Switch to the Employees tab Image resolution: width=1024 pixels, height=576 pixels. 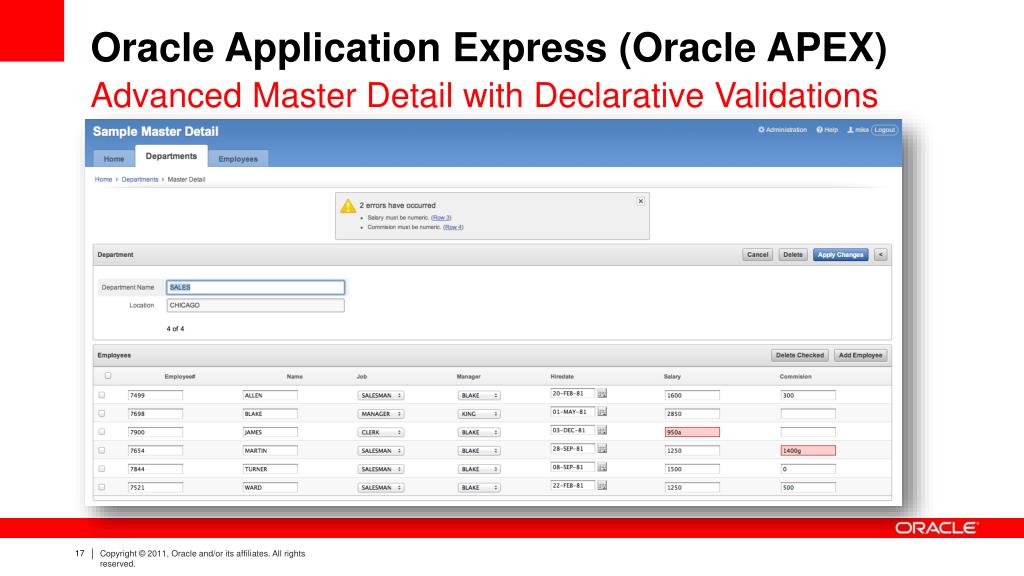click(238, 159)
